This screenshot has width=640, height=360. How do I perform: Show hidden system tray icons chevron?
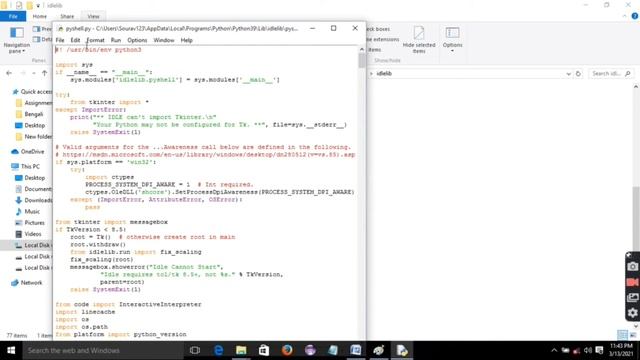tap(554, 350)
